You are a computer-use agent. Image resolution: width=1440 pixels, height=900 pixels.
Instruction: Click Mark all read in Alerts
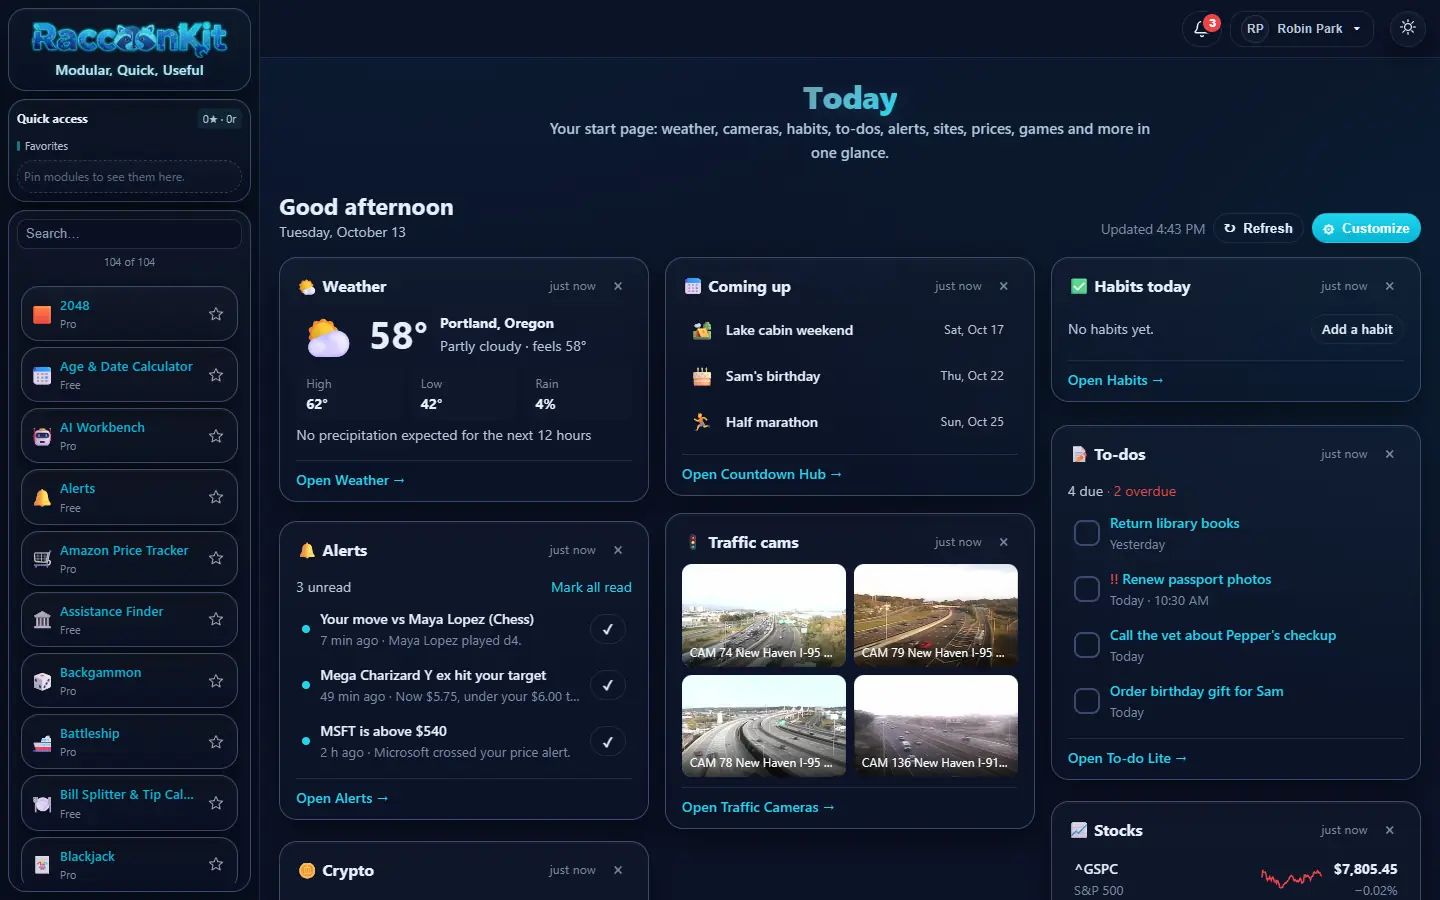591,587
